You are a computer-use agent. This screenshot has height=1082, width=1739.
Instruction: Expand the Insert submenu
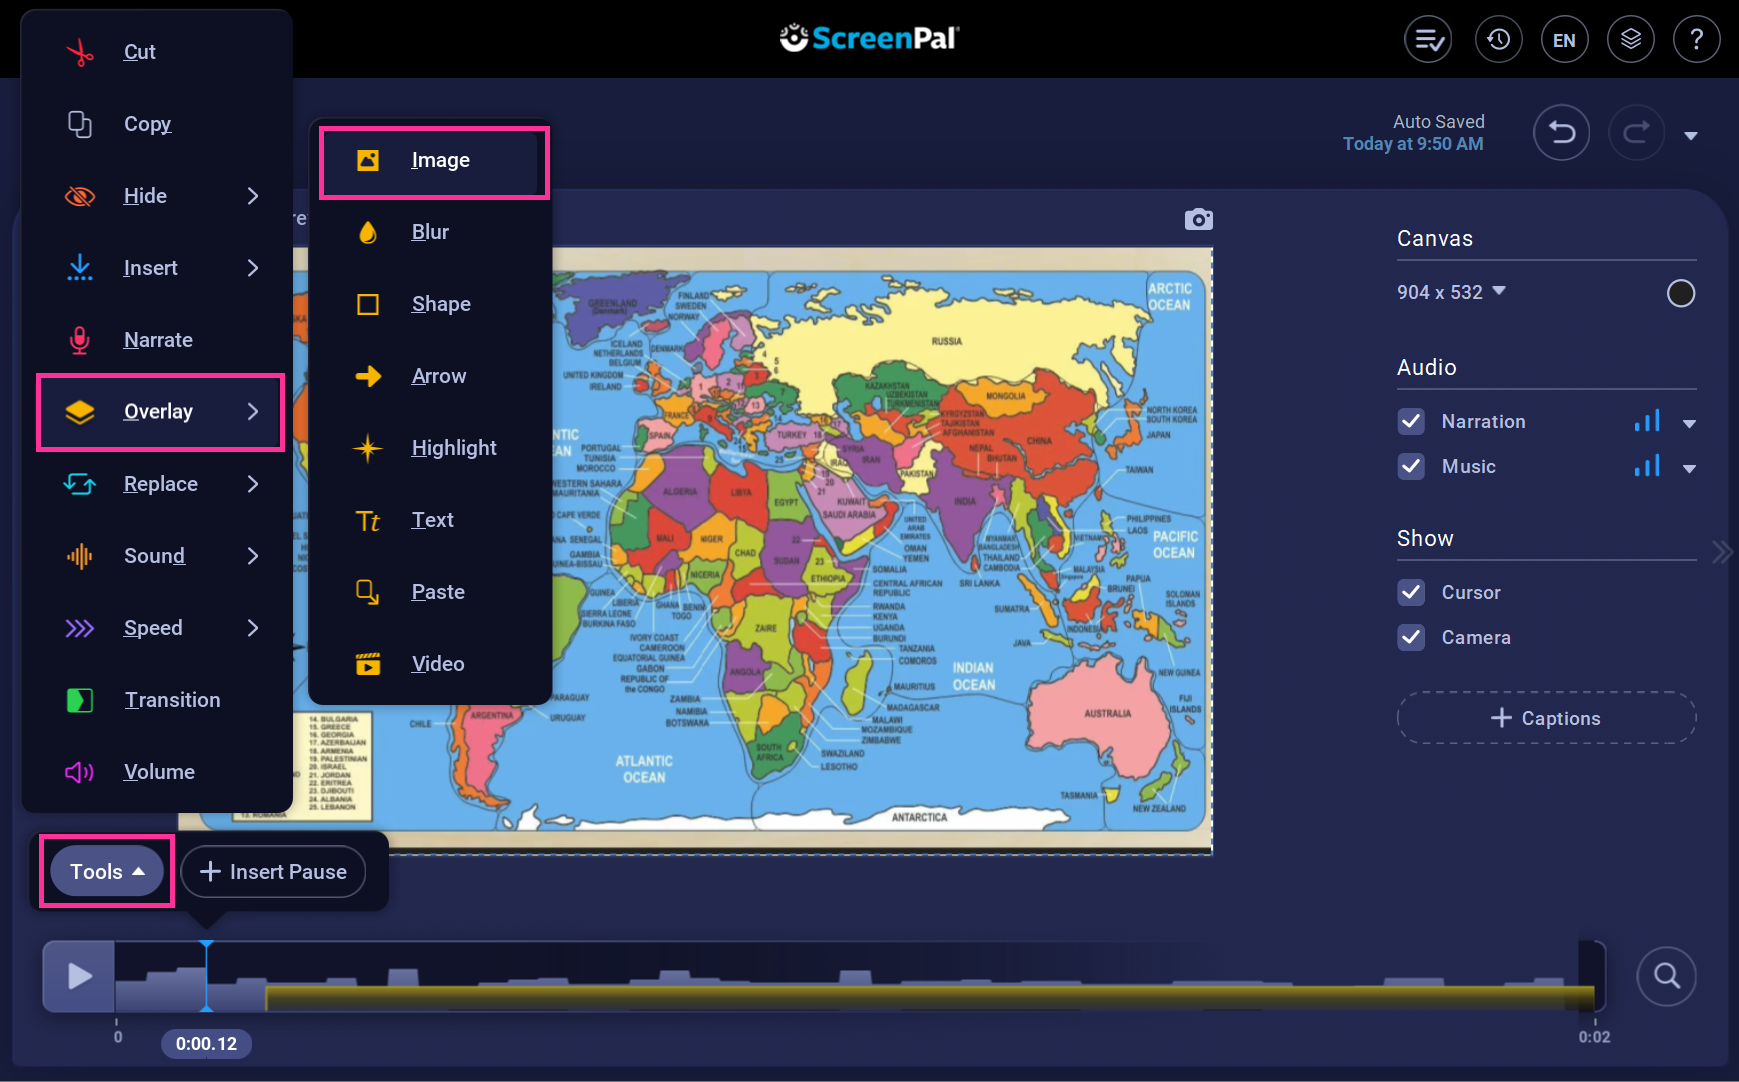[x=253, y=268]
